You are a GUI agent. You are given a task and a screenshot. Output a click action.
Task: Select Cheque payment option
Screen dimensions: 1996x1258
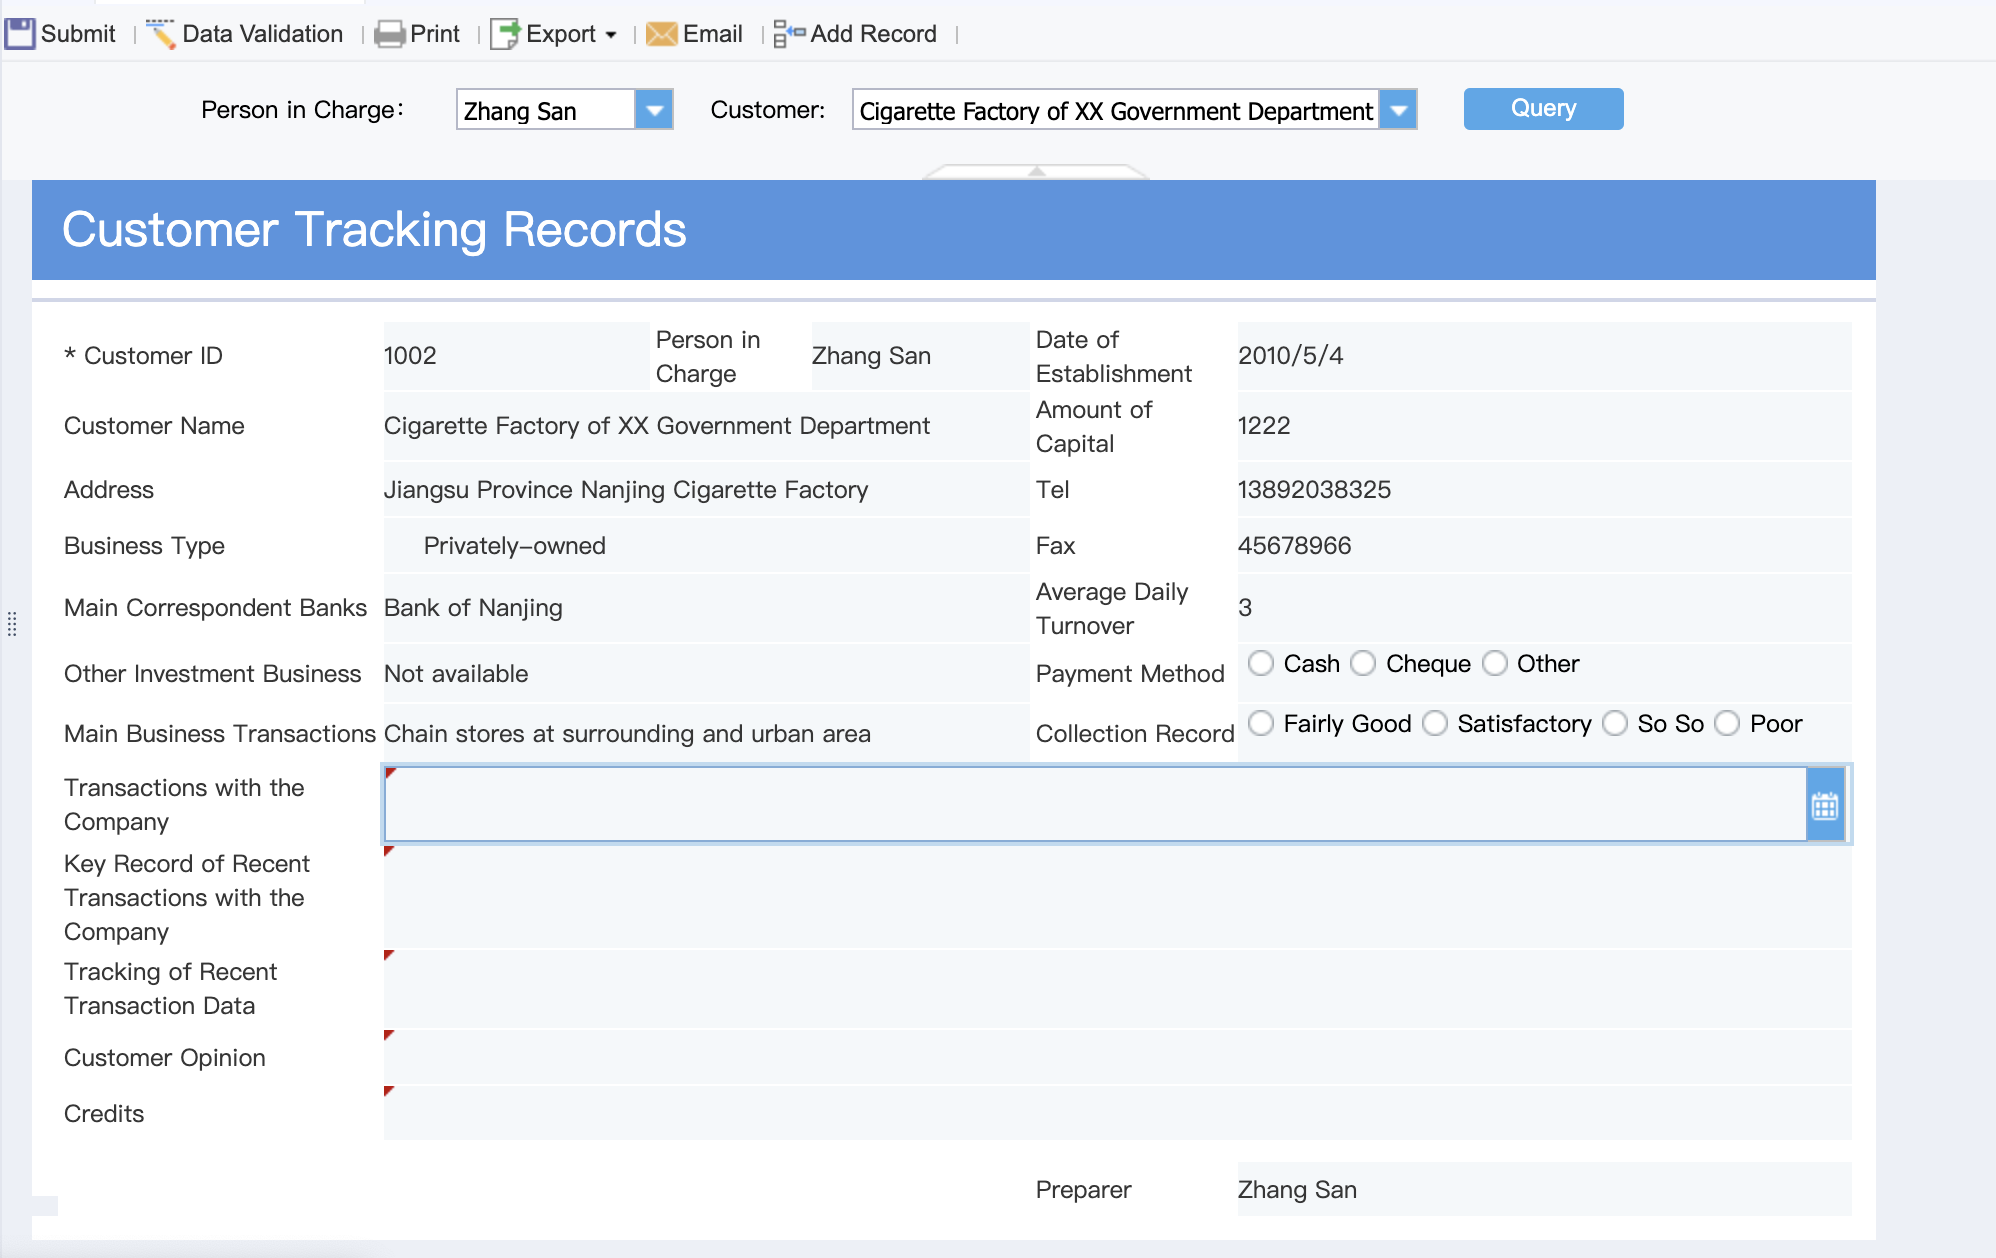(1363, 663)
